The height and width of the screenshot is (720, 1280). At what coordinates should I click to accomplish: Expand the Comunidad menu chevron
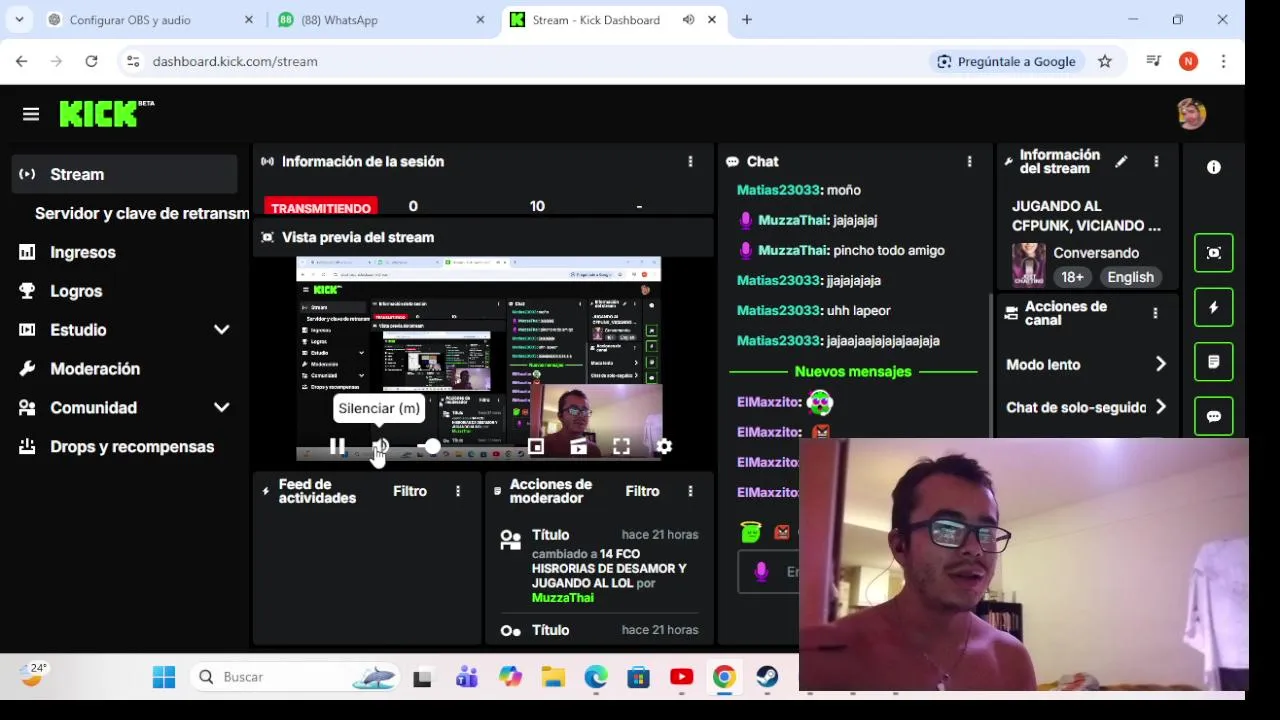point(221,408)
